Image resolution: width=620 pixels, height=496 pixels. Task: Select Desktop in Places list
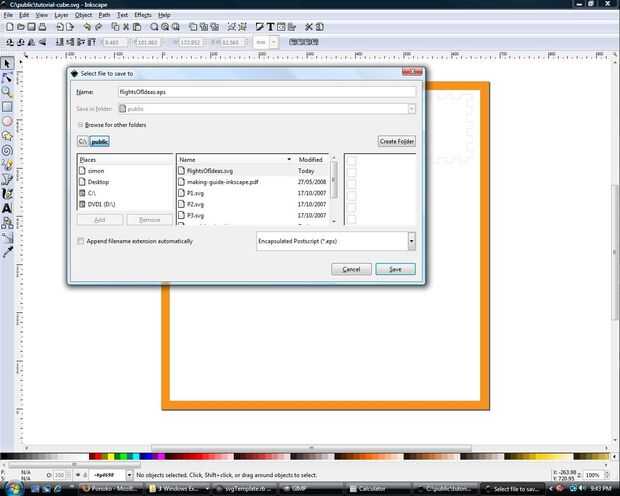pyautogui.click(x=125, y=182)
